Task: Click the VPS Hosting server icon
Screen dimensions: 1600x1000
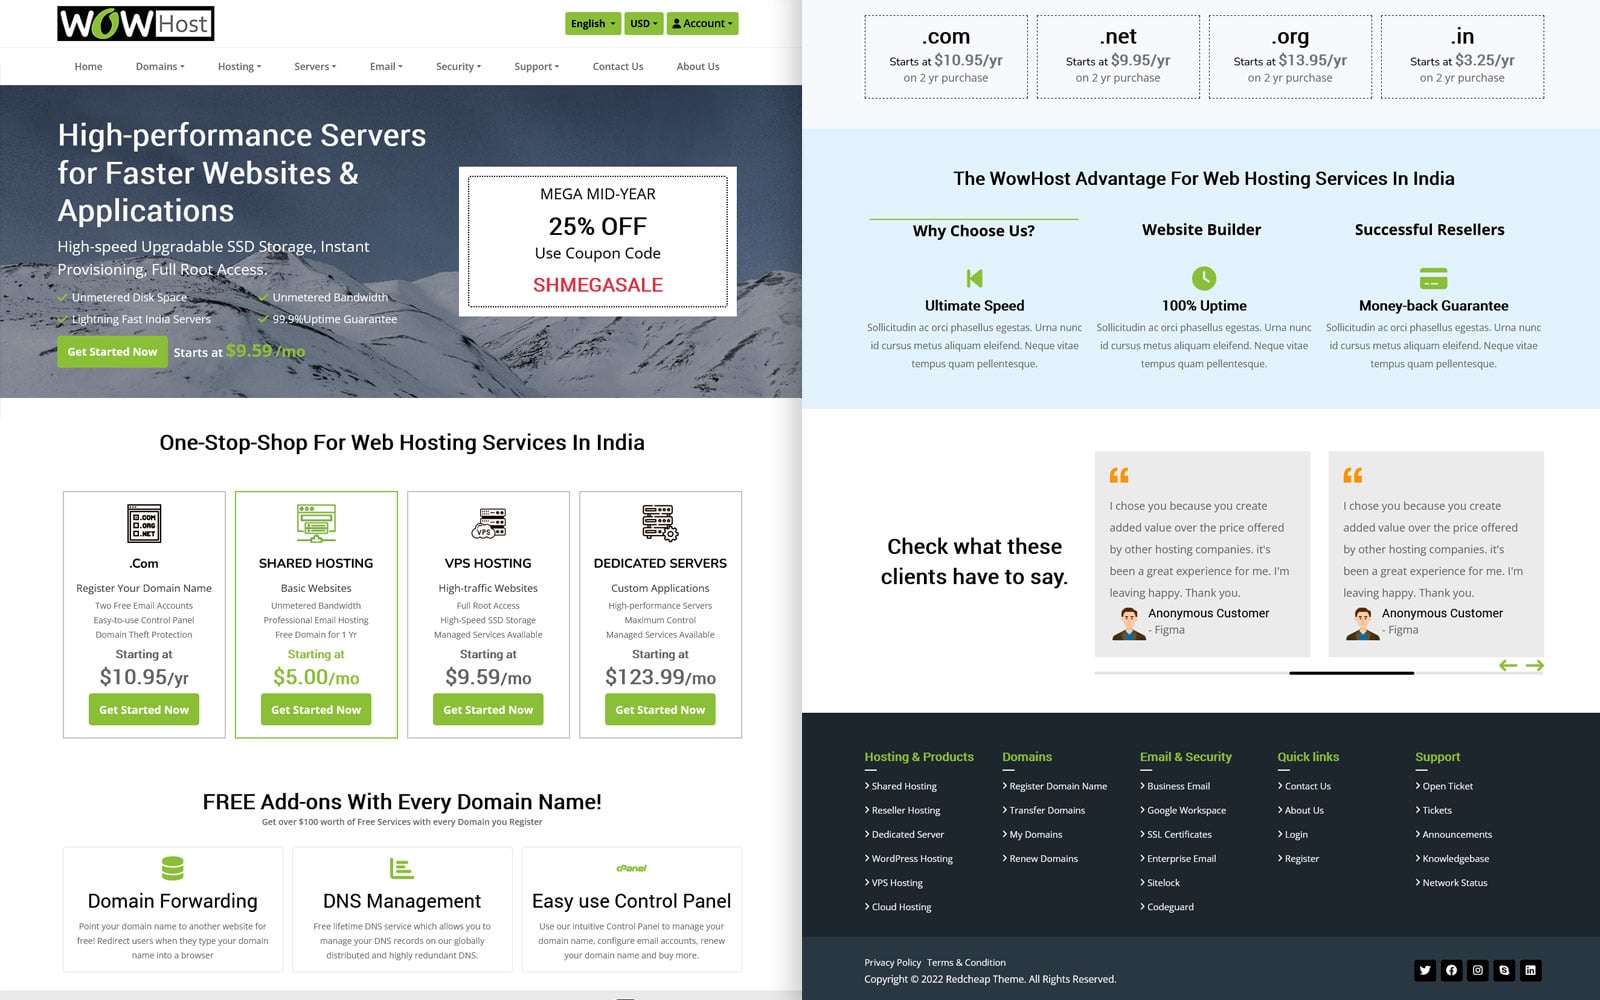Action: pyautogui.click(x=487, y=522)
